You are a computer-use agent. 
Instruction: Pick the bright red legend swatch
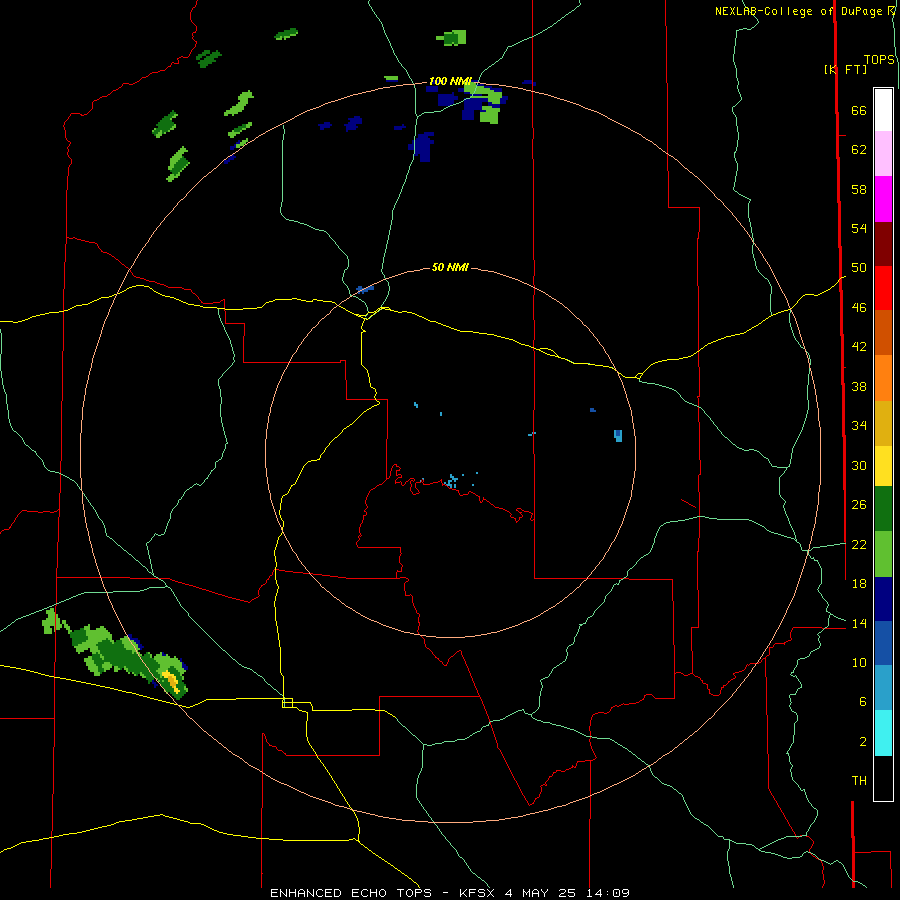pos(883,288)
